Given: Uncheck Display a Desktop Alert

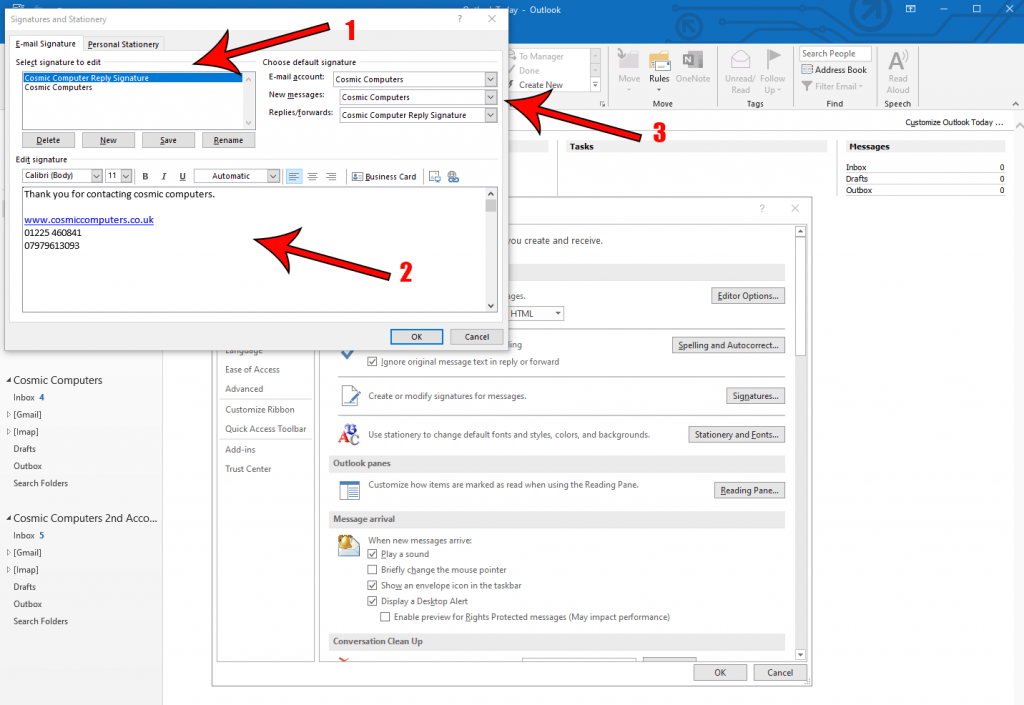Looking at the screenshot, I should tap(373, 601).
